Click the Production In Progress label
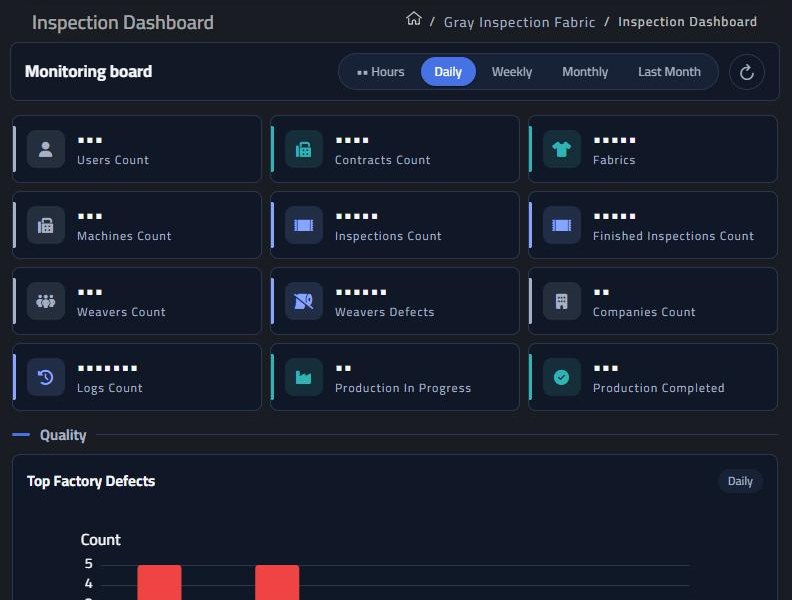 pos(403,388)
